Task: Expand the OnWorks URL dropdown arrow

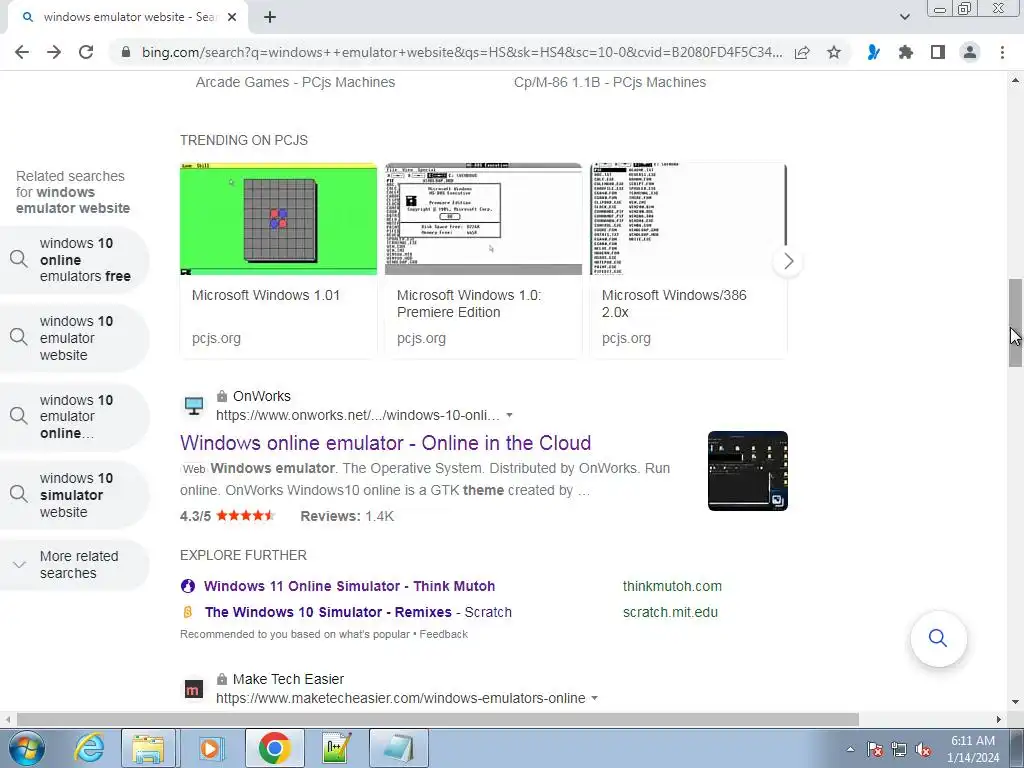Action: tap(509, 415)
